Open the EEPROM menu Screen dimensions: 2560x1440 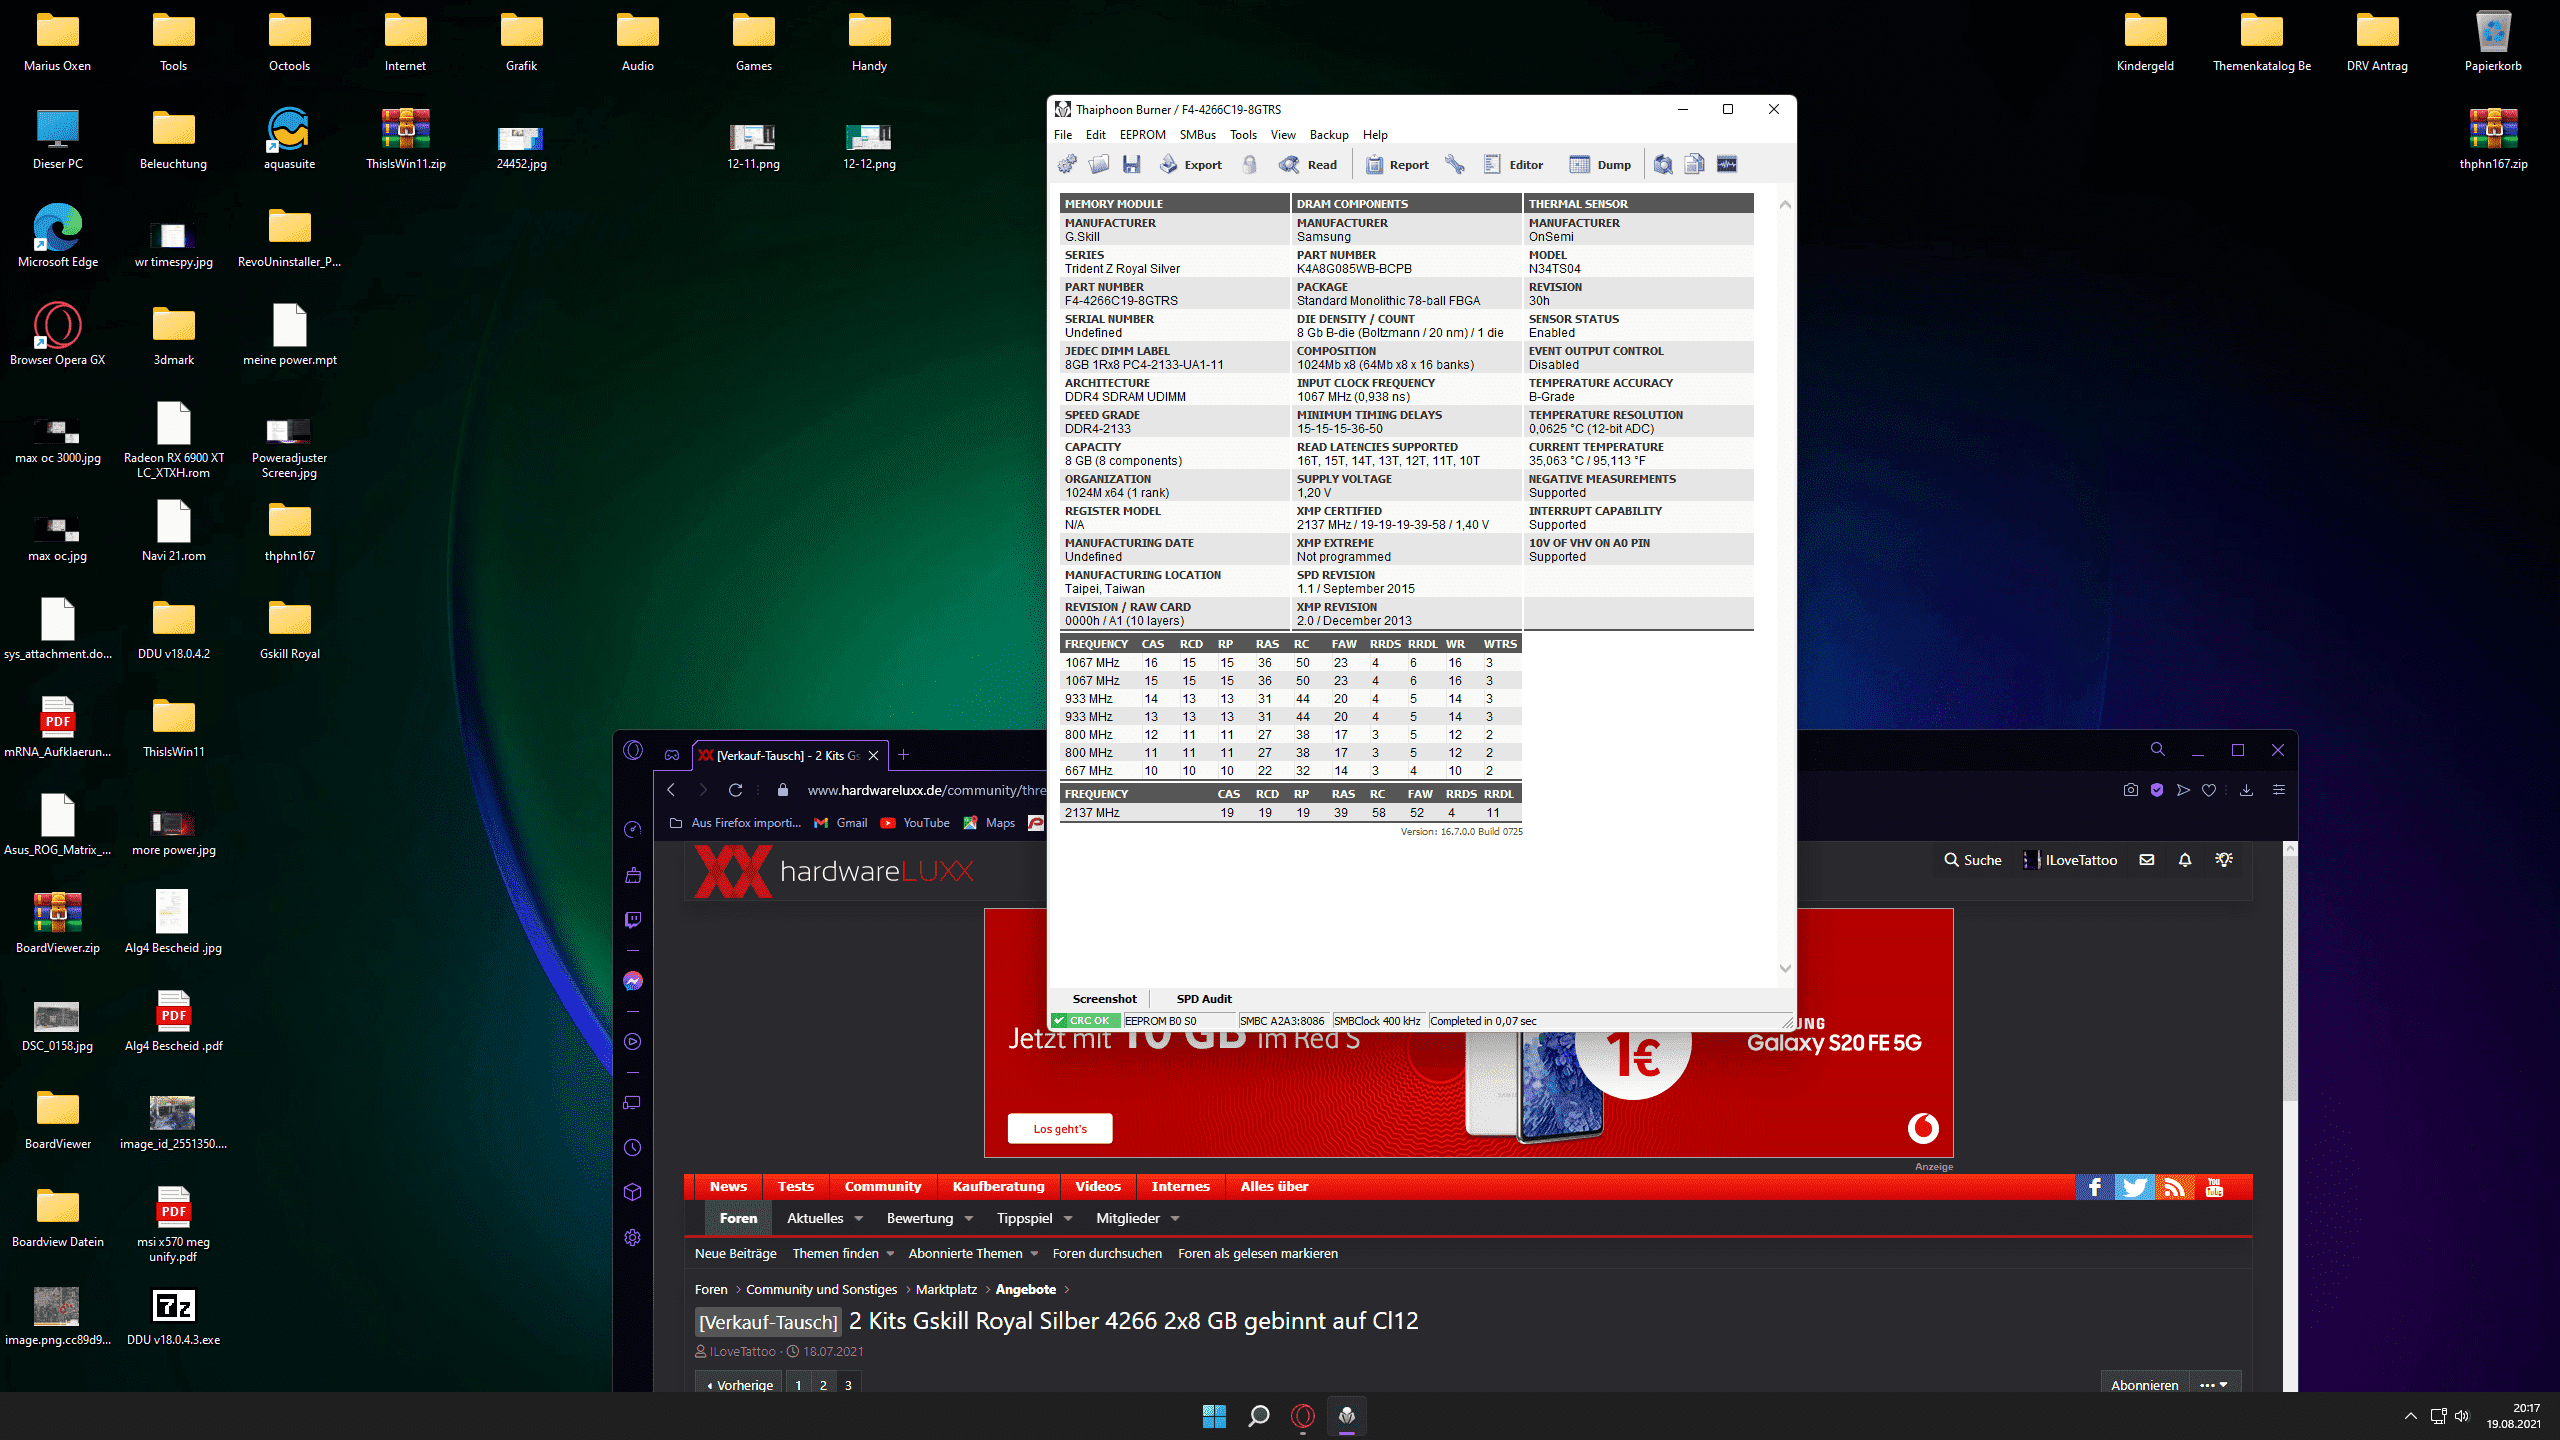(x=1142, y=135)
